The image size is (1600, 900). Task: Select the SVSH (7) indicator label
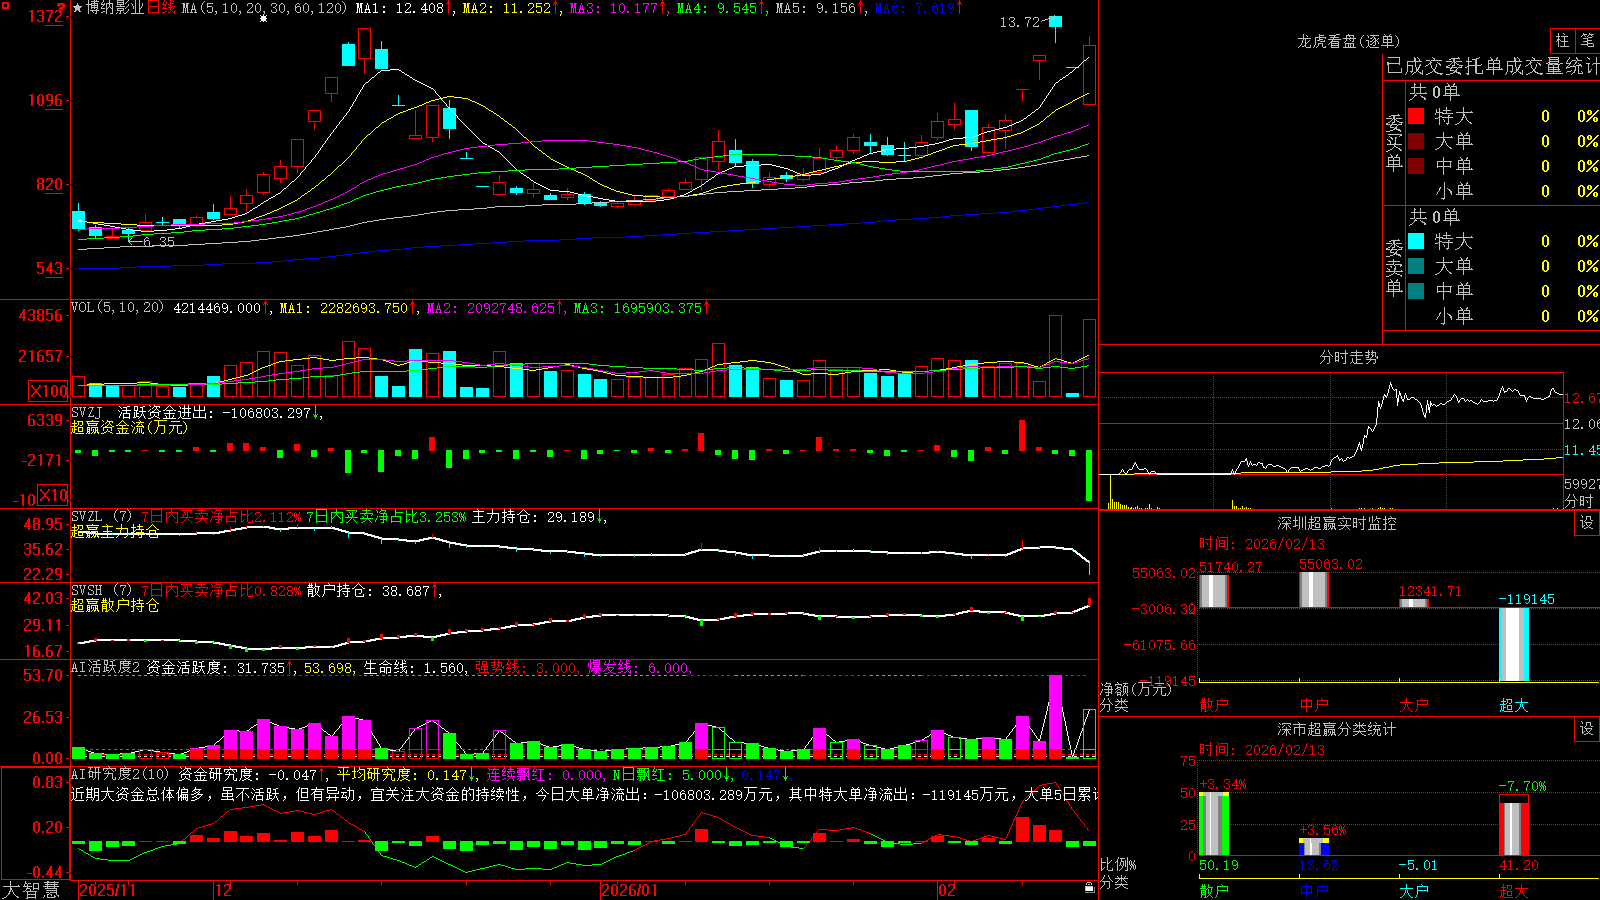[x=101, y=590]
